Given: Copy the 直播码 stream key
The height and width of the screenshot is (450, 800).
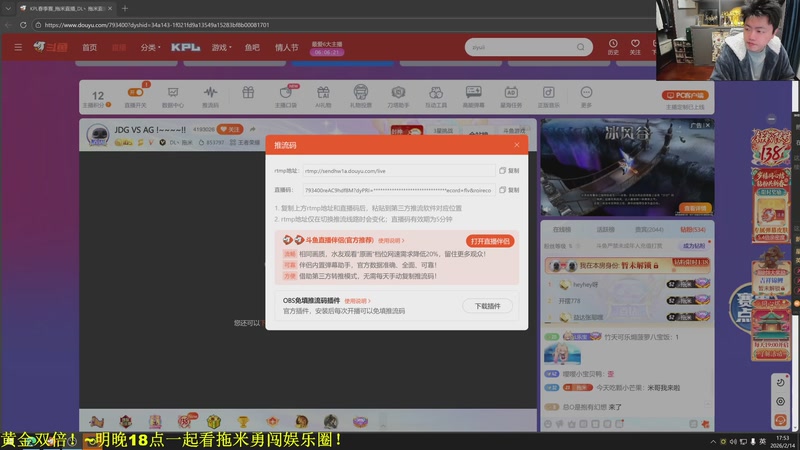Looking at the screenshot, I should pyautogui.click(x=509, y=190).
